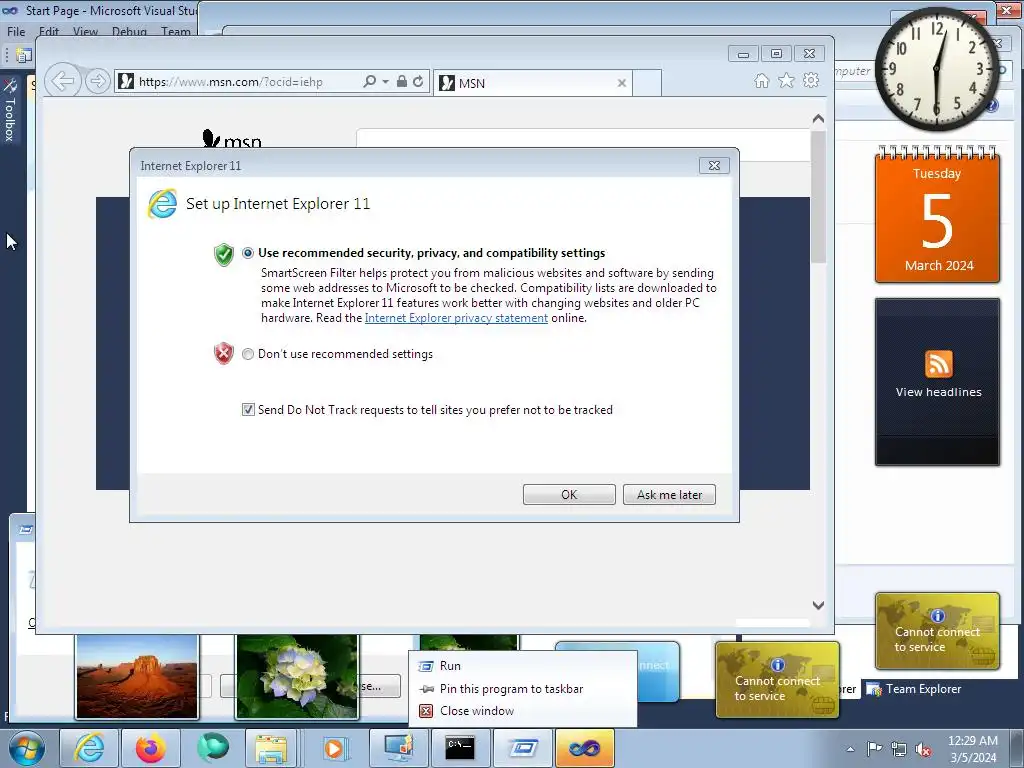Click the Run dialog taskbar icon
Viewport: 1024px width, 768px height.
(522, 748)
